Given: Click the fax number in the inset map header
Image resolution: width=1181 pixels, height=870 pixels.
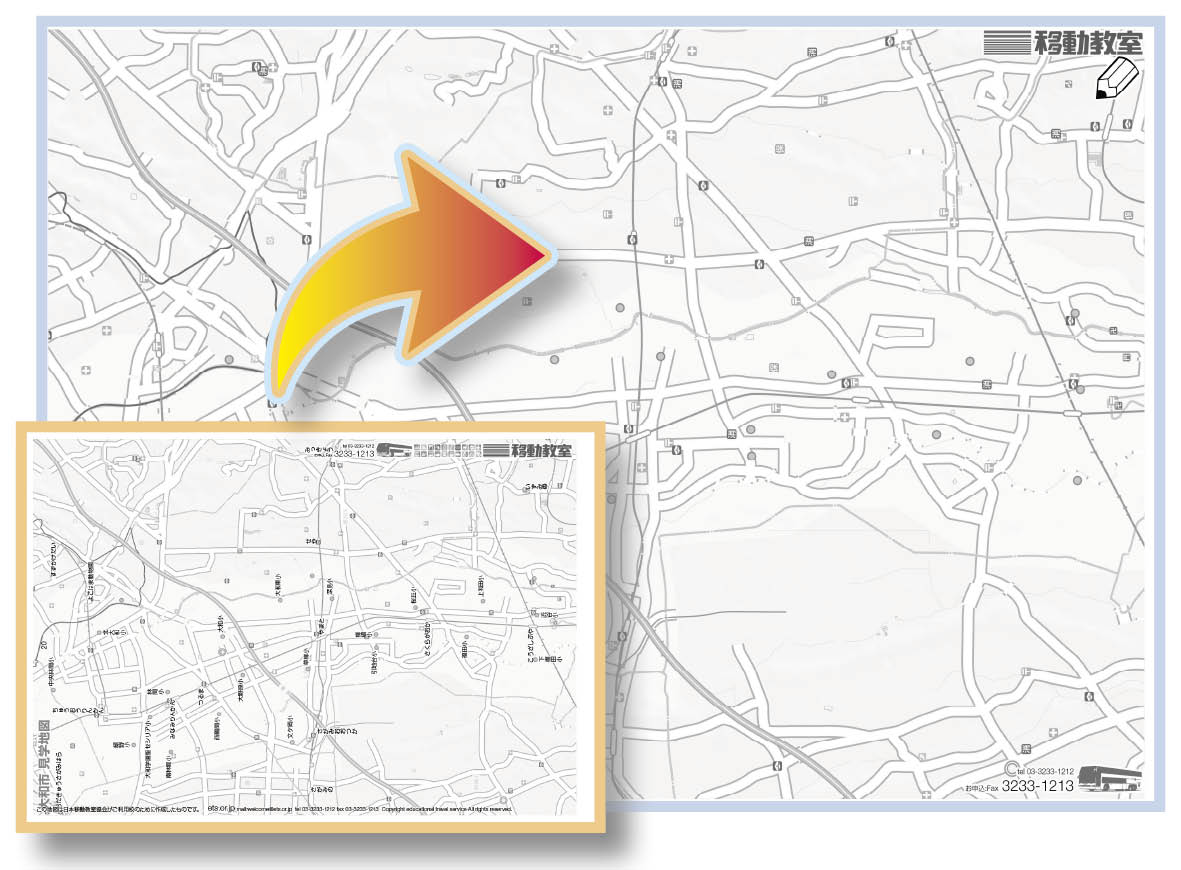Looking at the screenshot, I should [353, 453].
